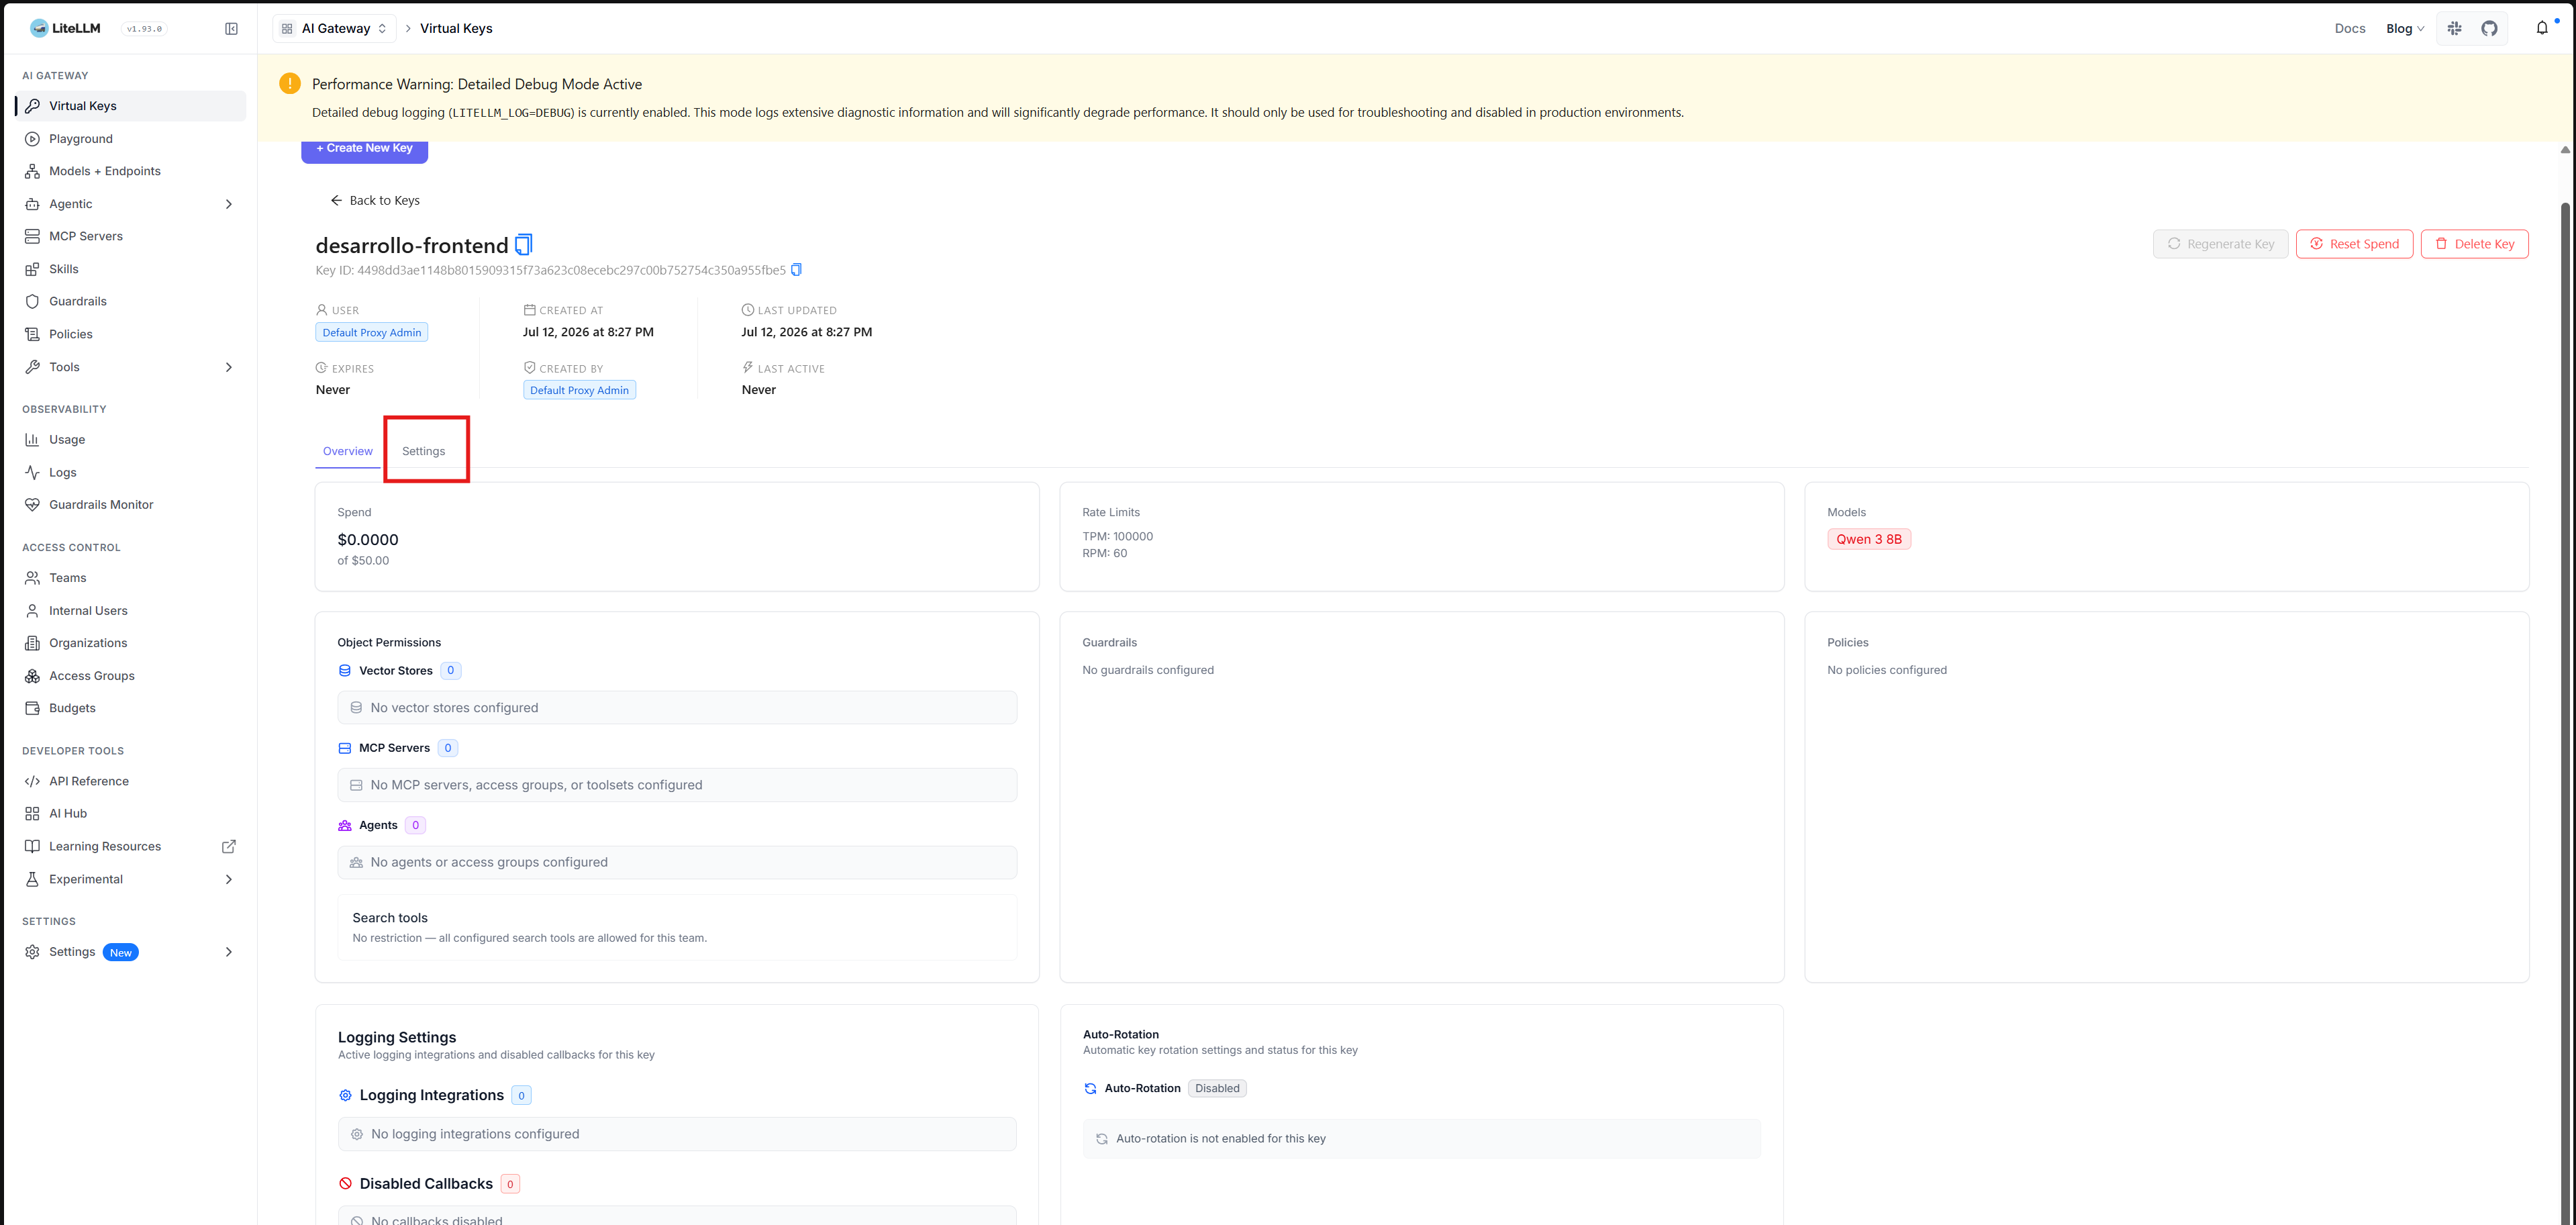Open the Policies page
The height and width of the screenshot is (1225, 2576).
pyautogui.click(x=130, y=334)
